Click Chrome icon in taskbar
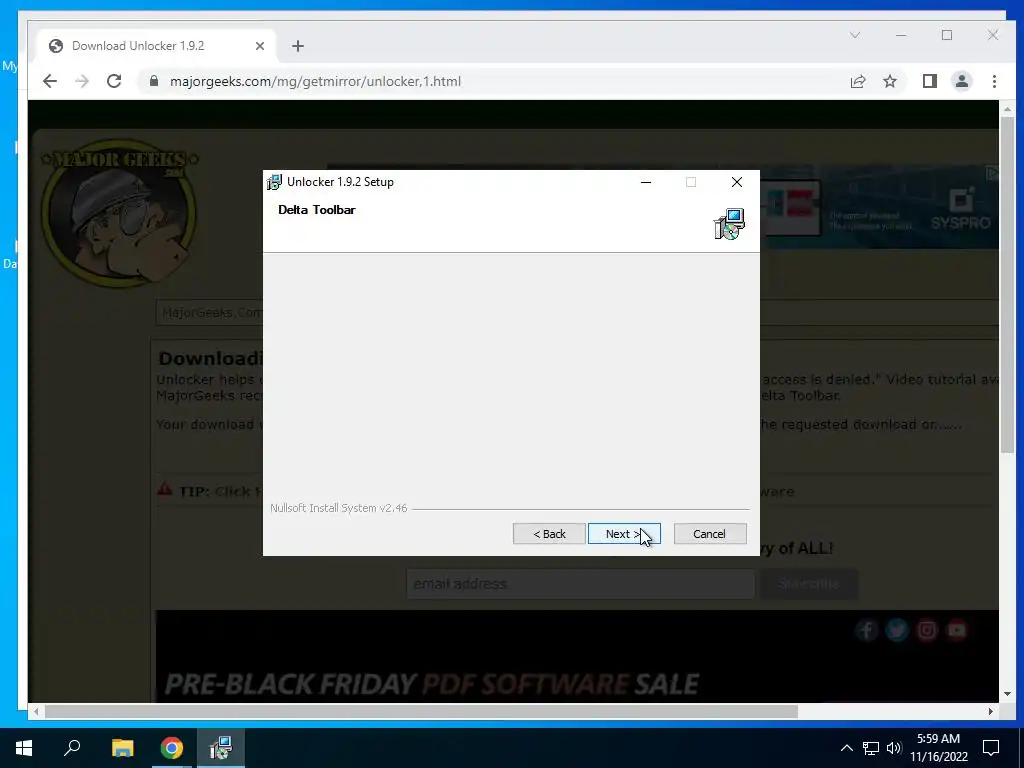The height and width of the screenshot is (768, 1024). click(172, 748)
